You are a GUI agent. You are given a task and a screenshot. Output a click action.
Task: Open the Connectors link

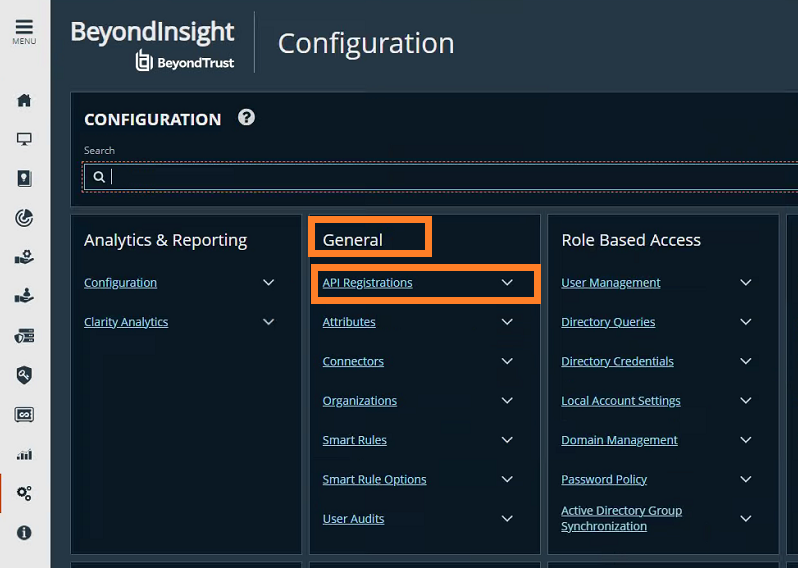[353, 361]
